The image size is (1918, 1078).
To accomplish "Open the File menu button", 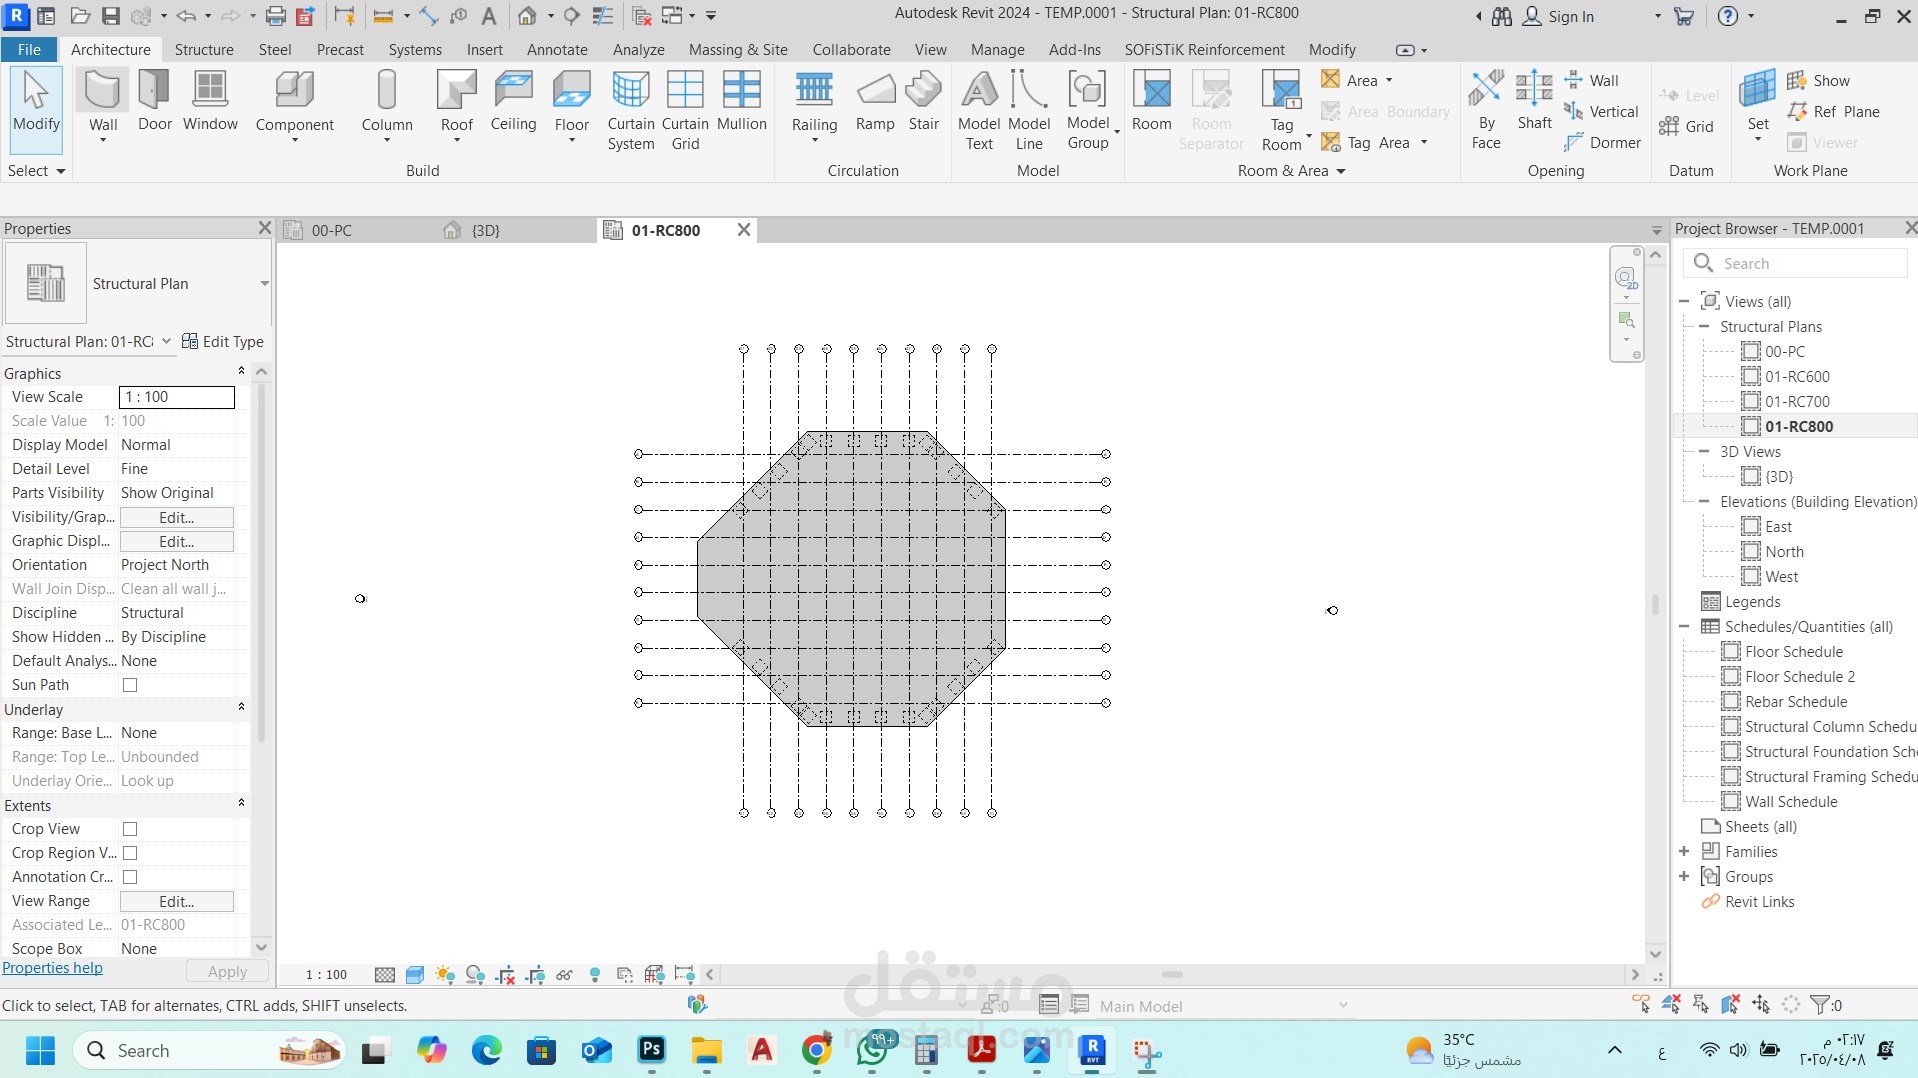I will (29, 49).
